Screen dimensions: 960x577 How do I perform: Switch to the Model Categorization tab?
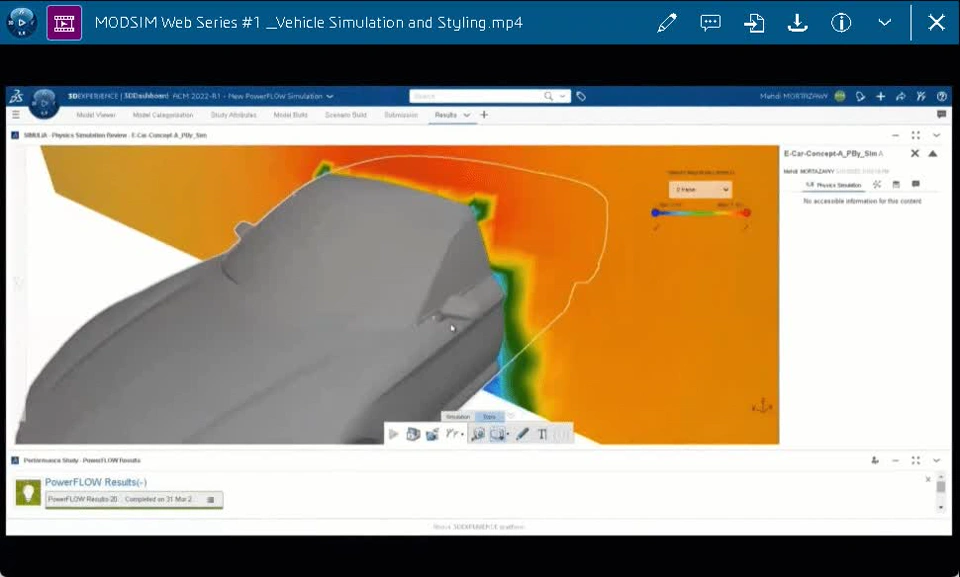[x=163, y=115]
